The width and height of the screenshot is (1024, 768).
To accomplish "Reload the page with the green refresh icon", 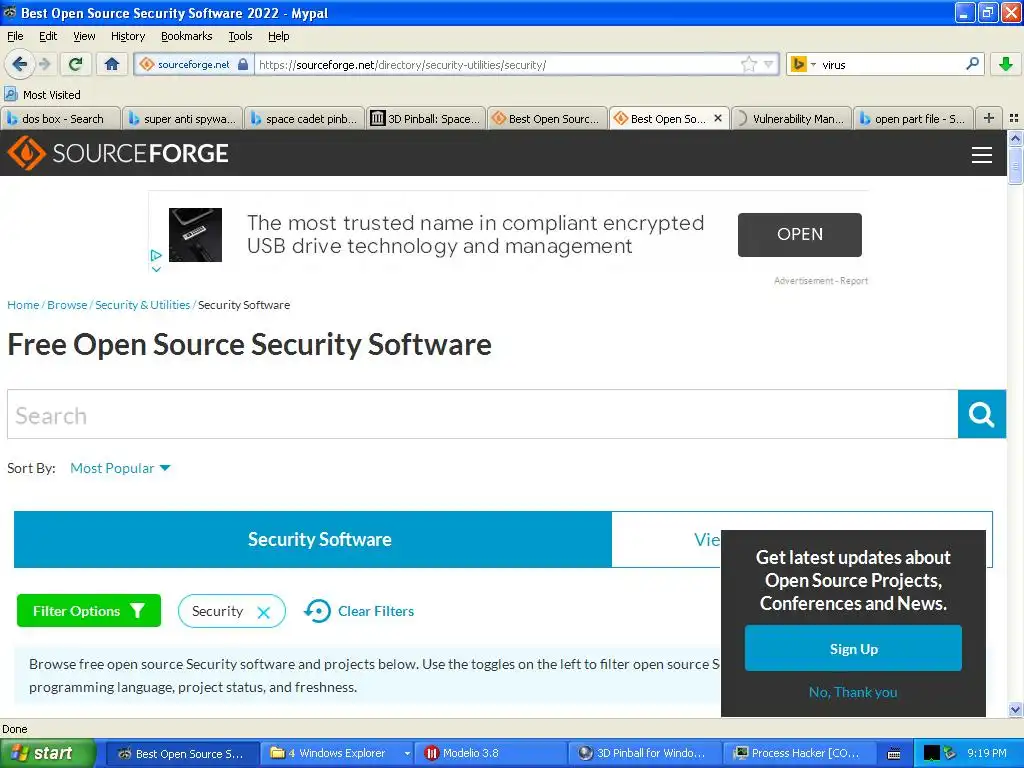I will 76,64.
